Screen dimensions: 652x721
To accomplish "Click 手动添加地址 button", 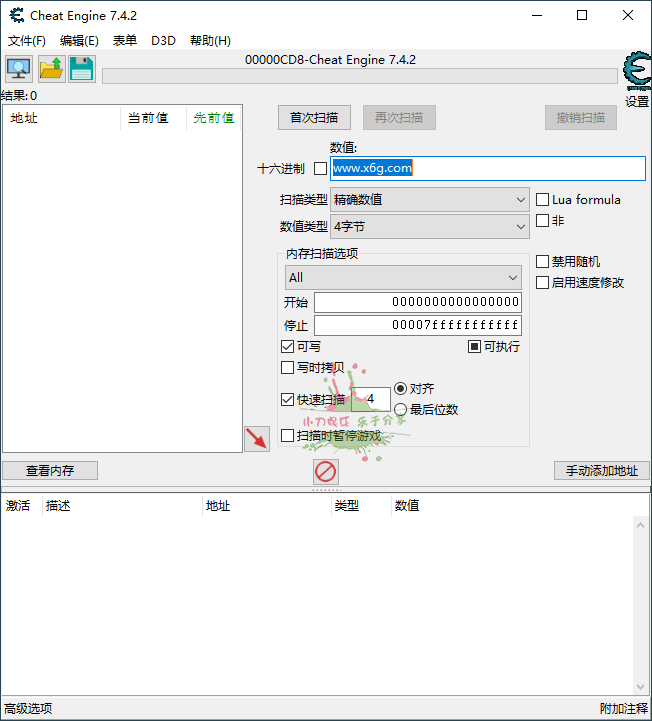I will click(601, 470).
